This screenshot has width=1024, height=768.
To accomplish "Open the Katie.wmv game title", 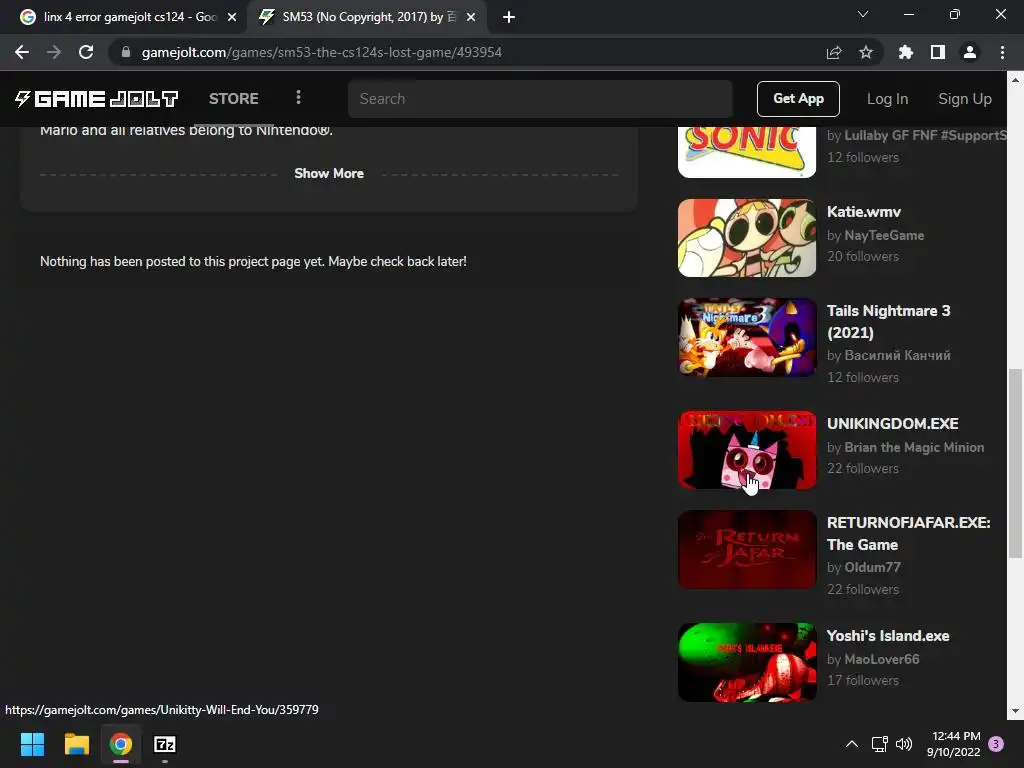I will point(863,212).
